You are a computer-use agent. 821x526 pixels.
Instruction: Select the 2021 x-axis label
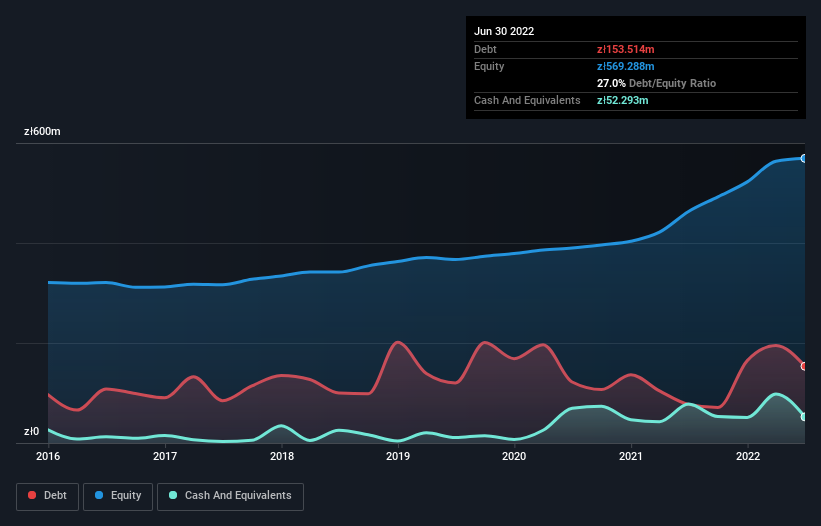[631, 456]
